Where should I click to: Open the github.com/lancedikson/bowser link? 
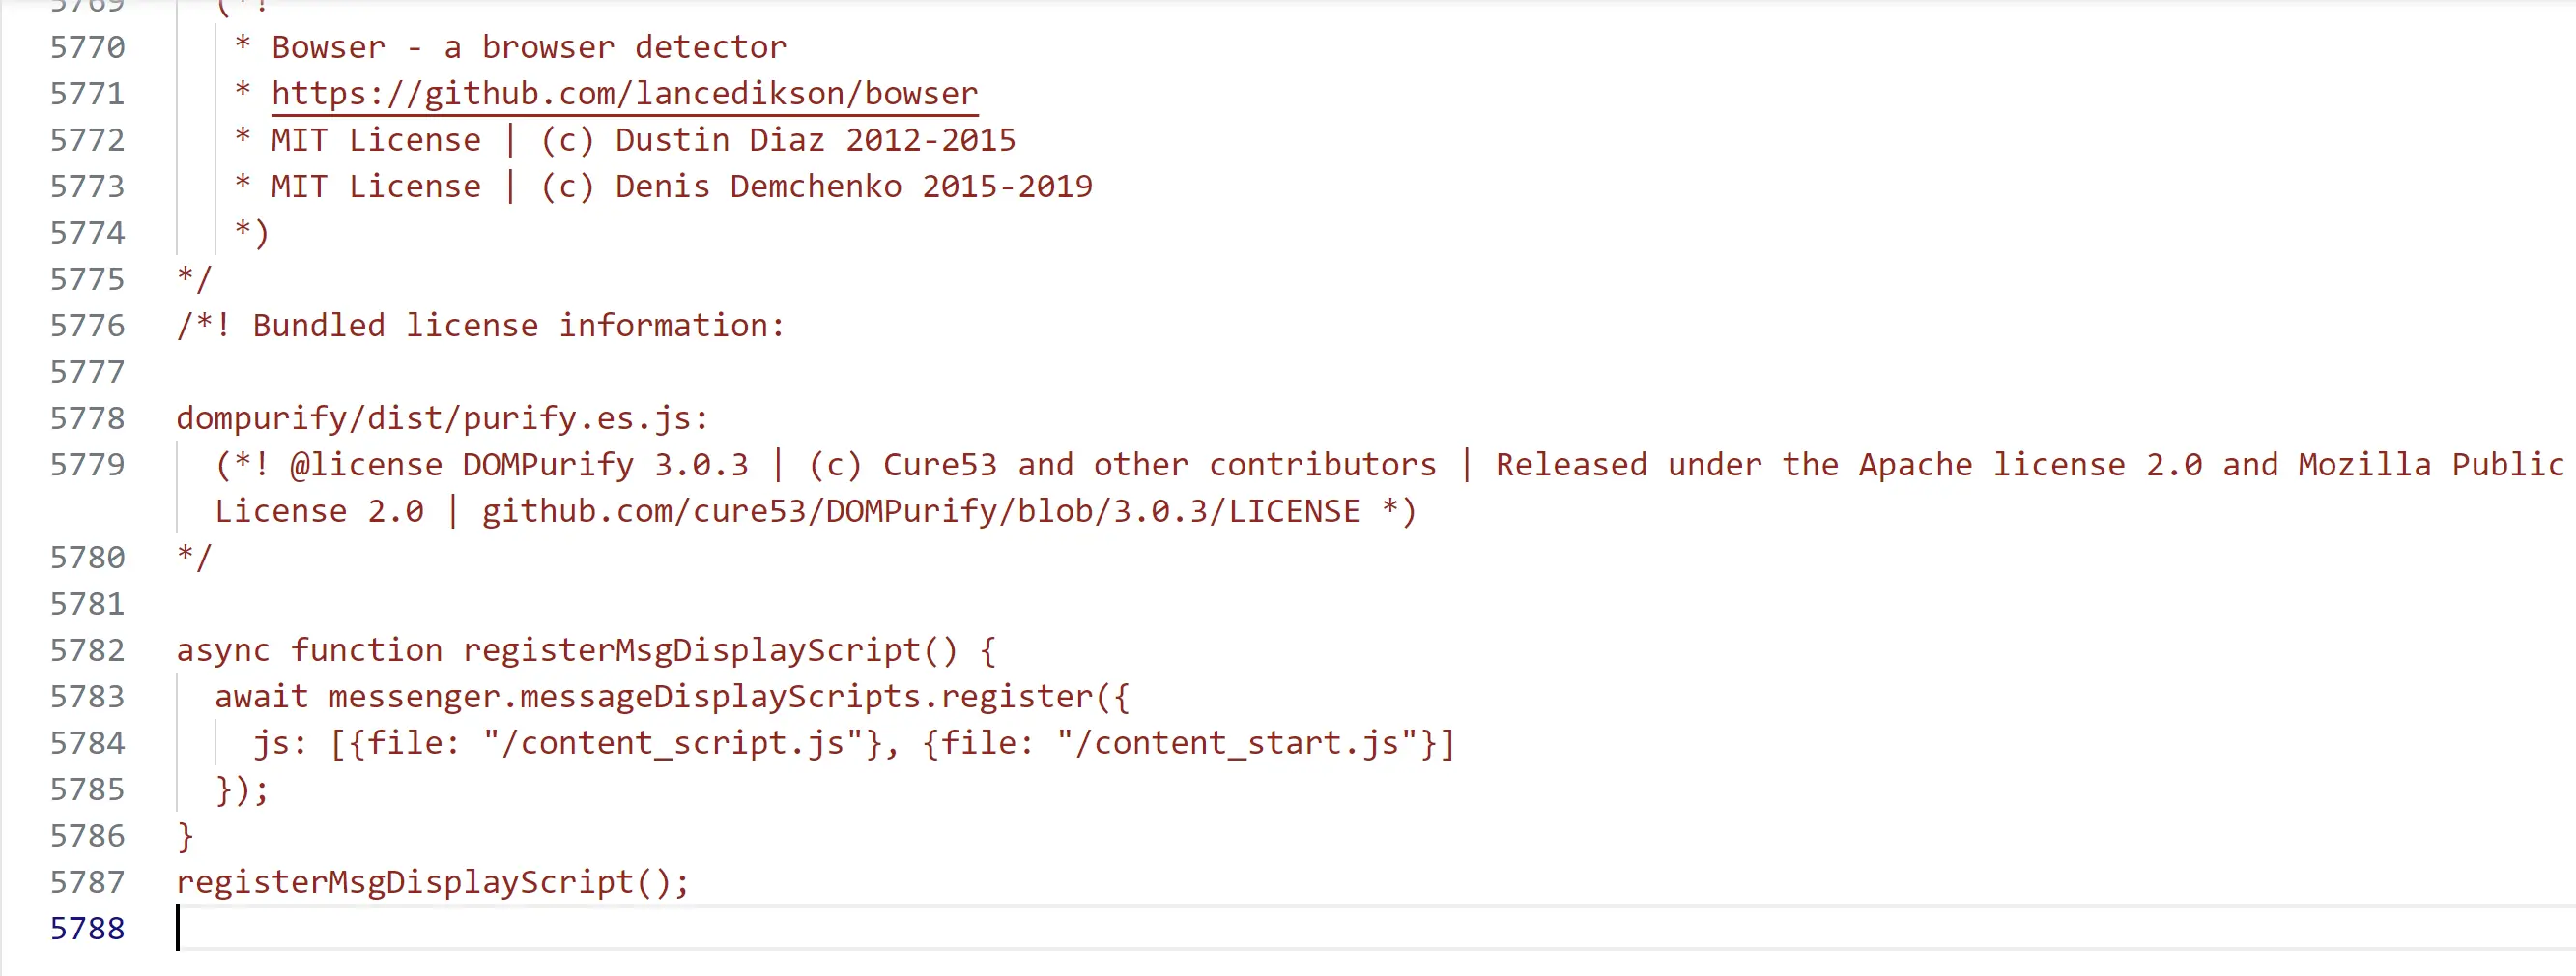624,94
